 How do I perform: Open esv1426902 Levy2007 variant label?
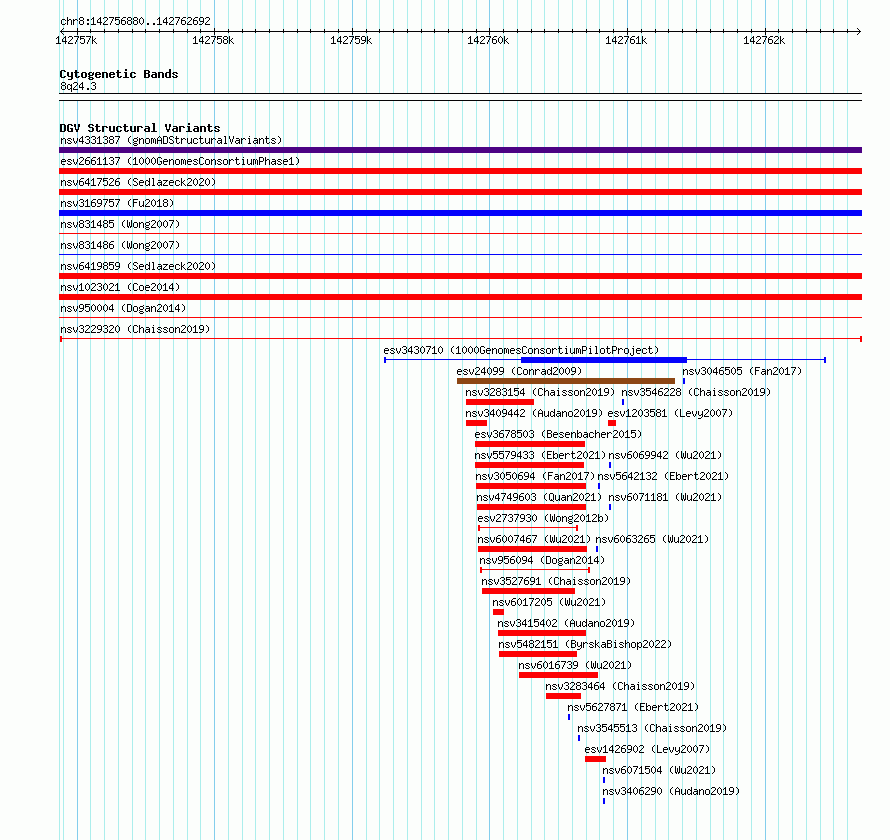pos(647,749)
